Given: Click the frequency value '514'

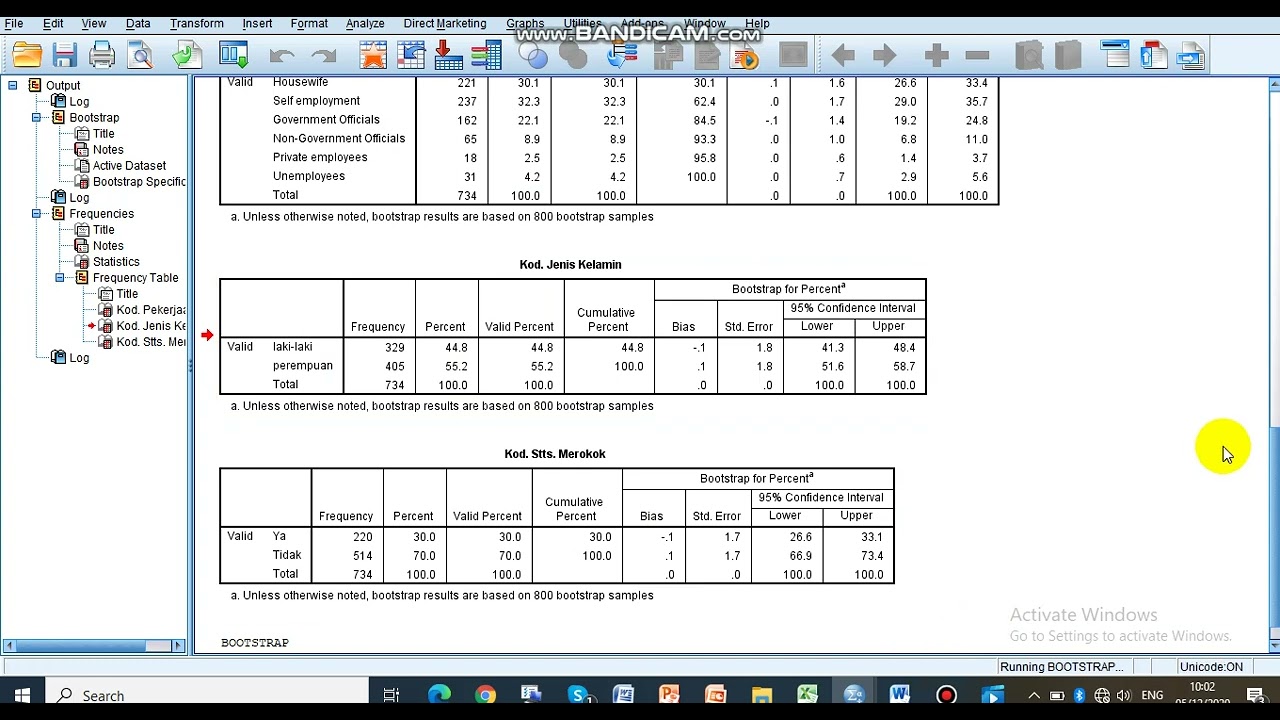Looking at the screenshot, I should click(362, 556).
